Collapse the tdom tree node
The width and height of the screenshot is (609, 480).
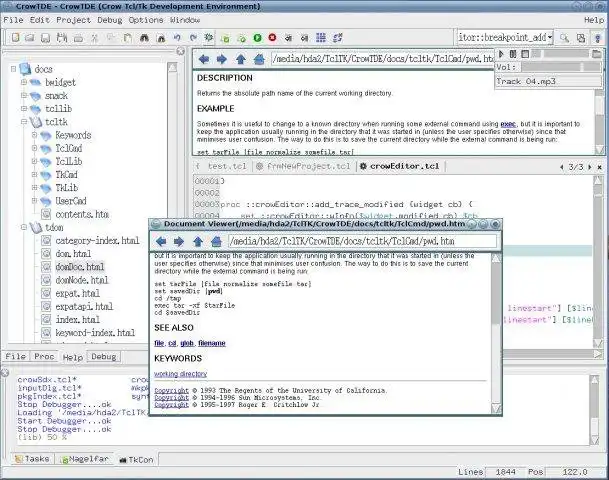(x=24, y=227)
